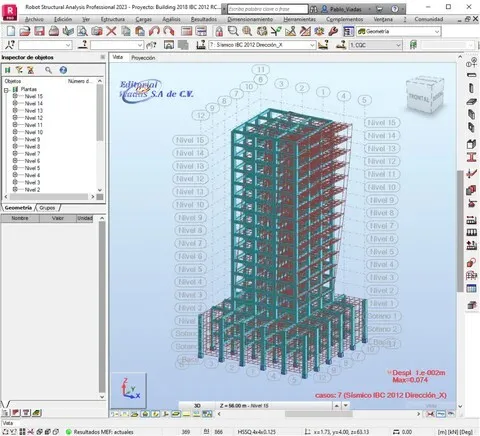Screen dimensions: 480x436
Task: Select the zoom window magnifier icon
Action: click(233, 31)
